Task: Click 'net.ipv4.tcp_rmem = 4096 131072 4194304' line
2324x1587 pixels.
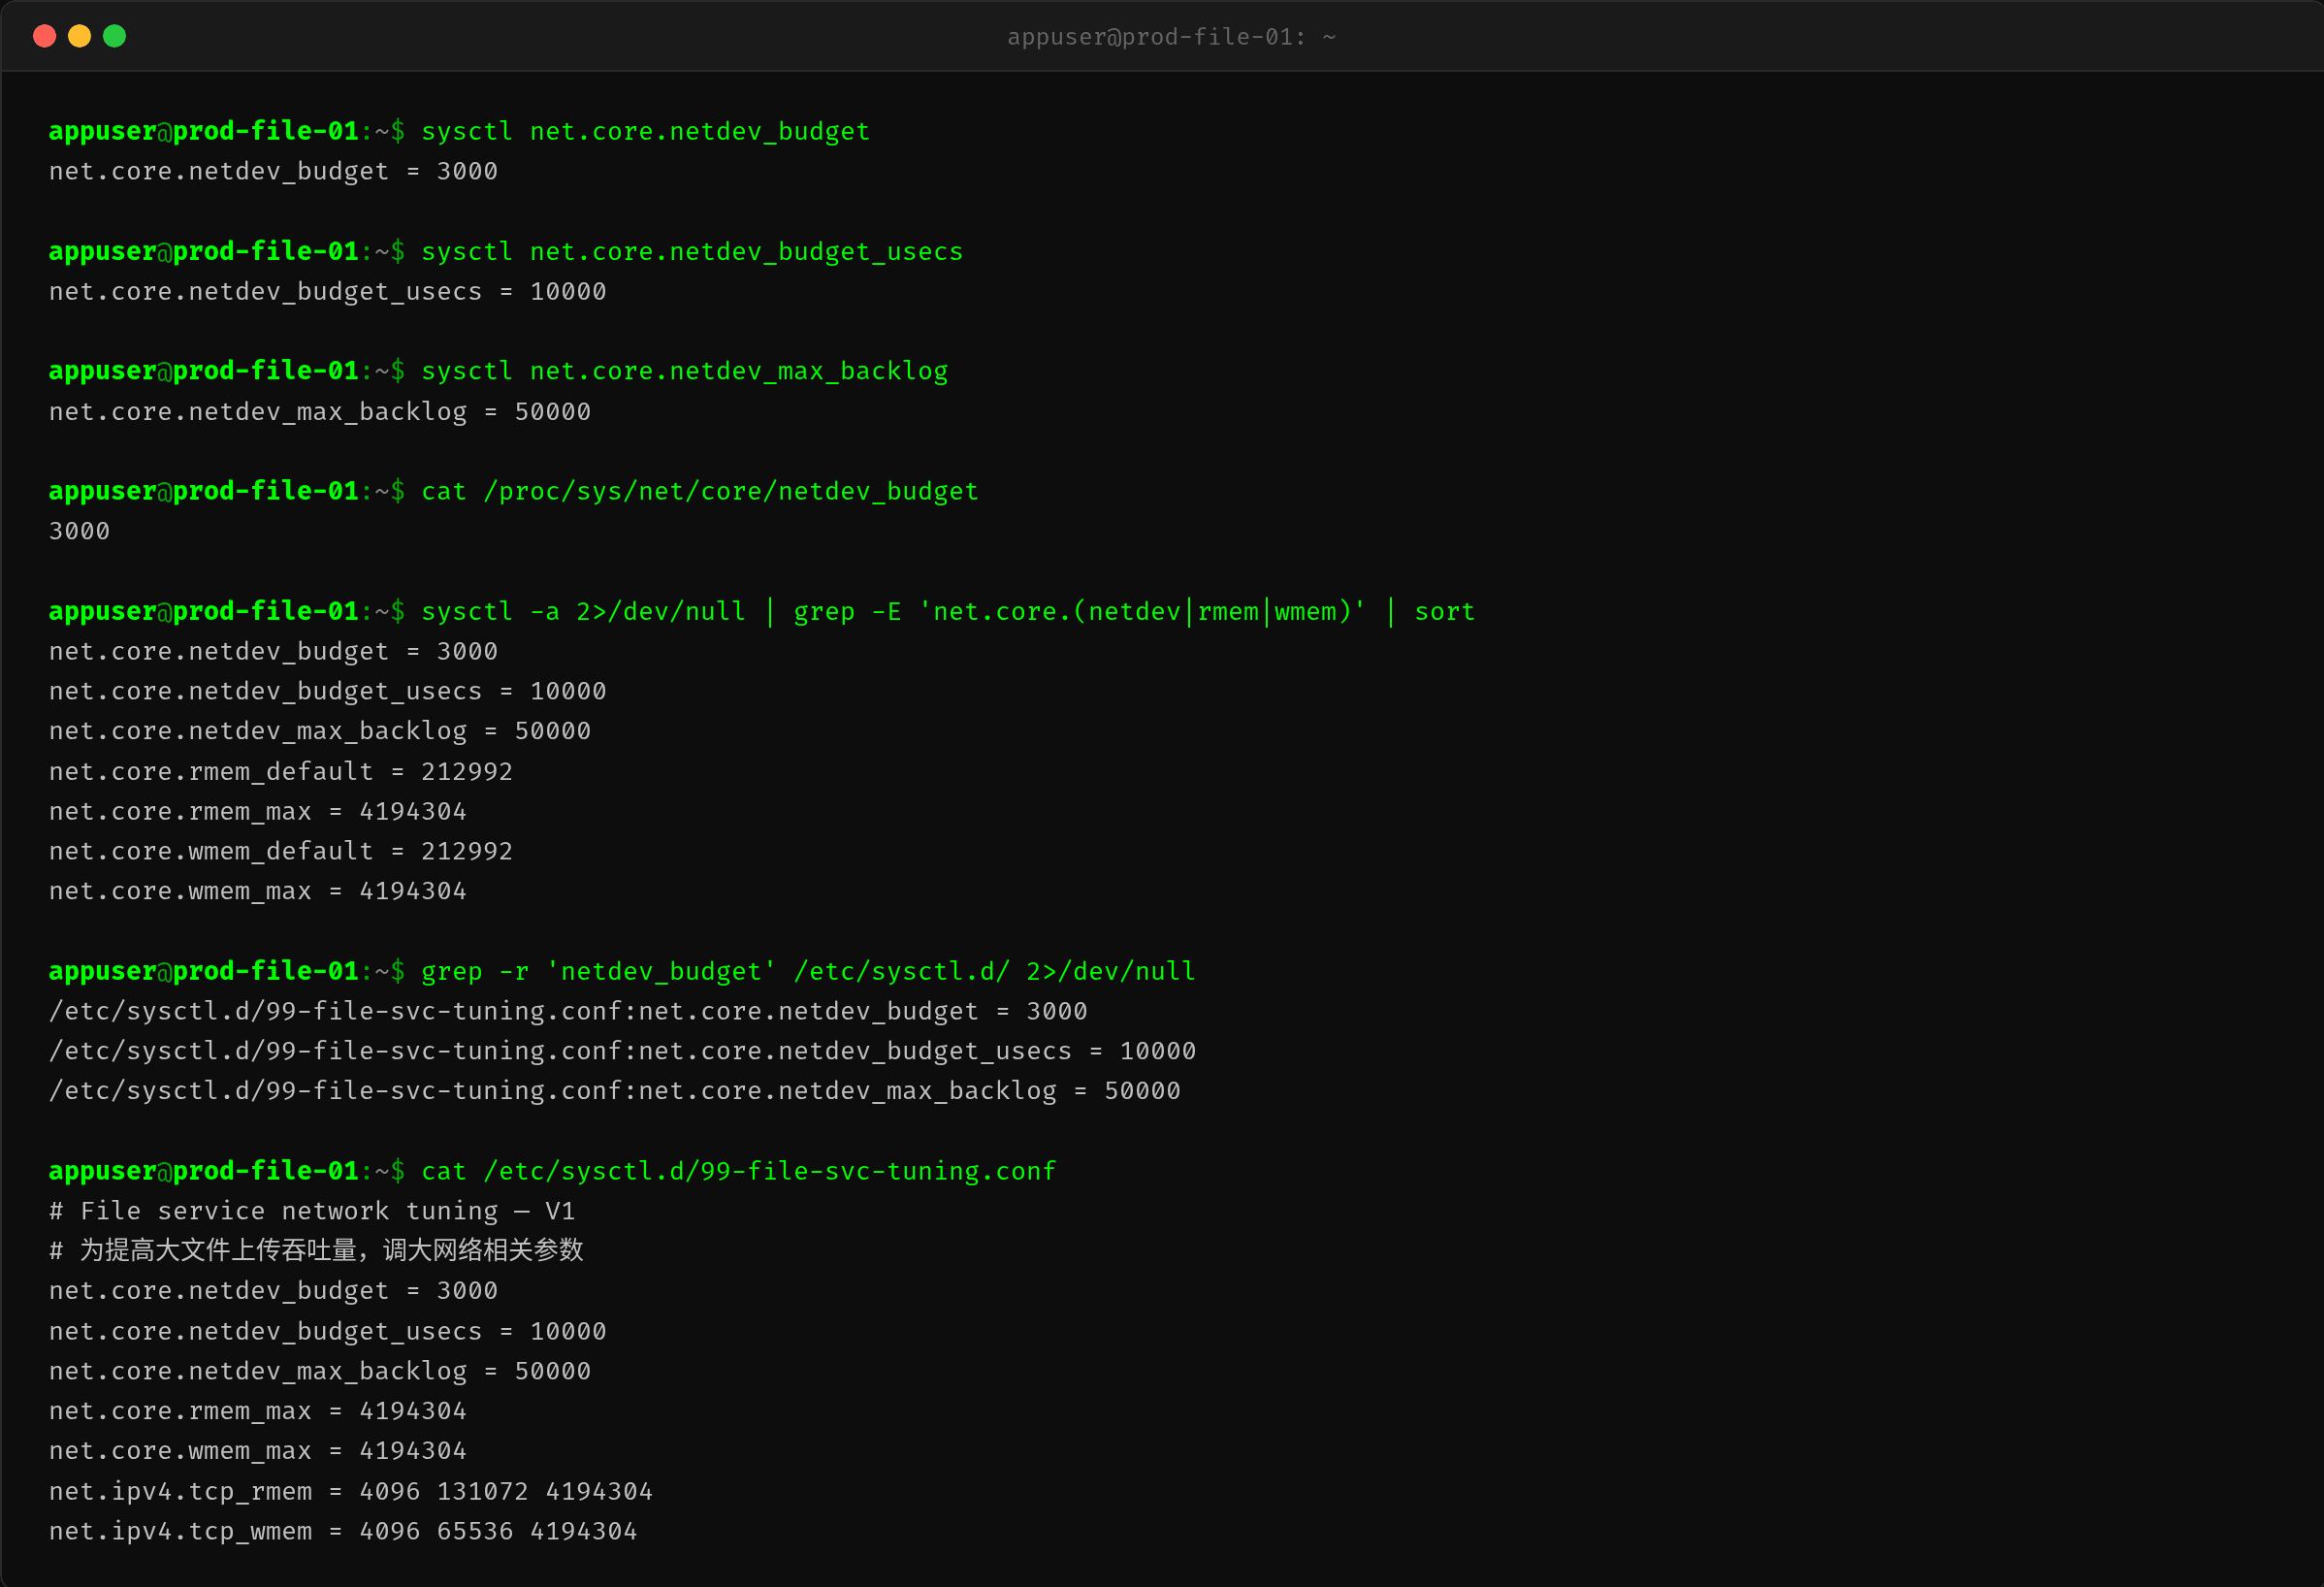Action: pyautogui.click(x=351, y=1491)
